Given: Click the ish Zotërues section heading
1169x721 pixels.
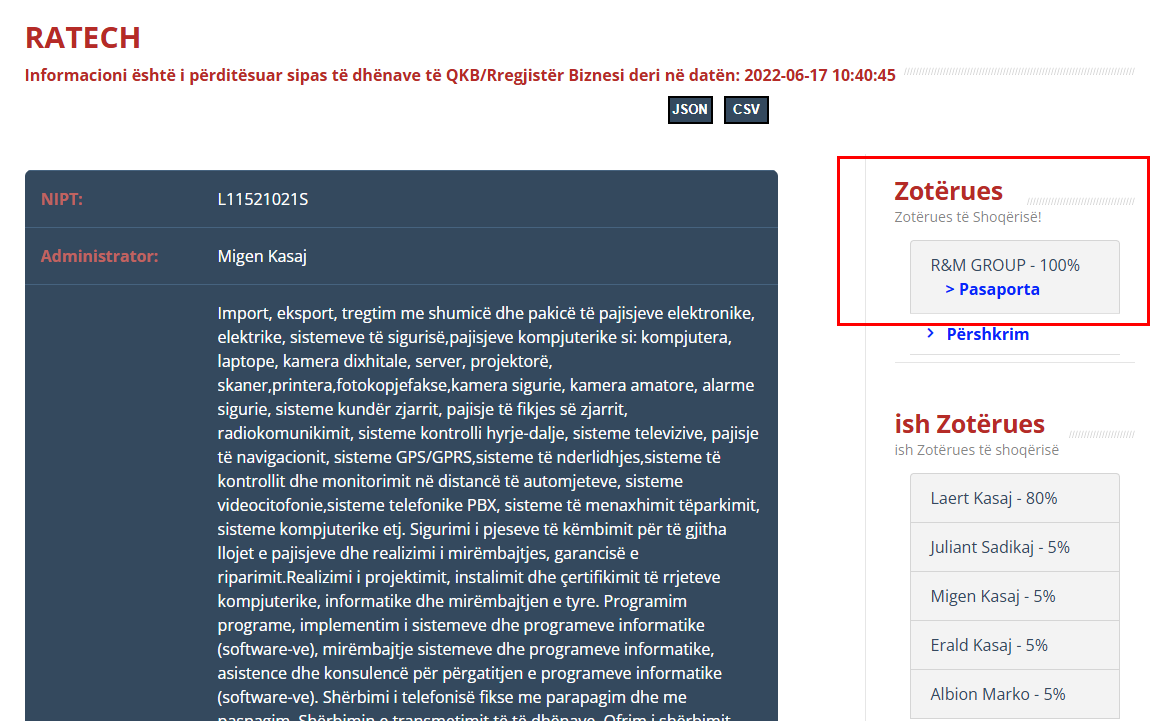Looking at the screenshot, I should click(x=969, y=424).
